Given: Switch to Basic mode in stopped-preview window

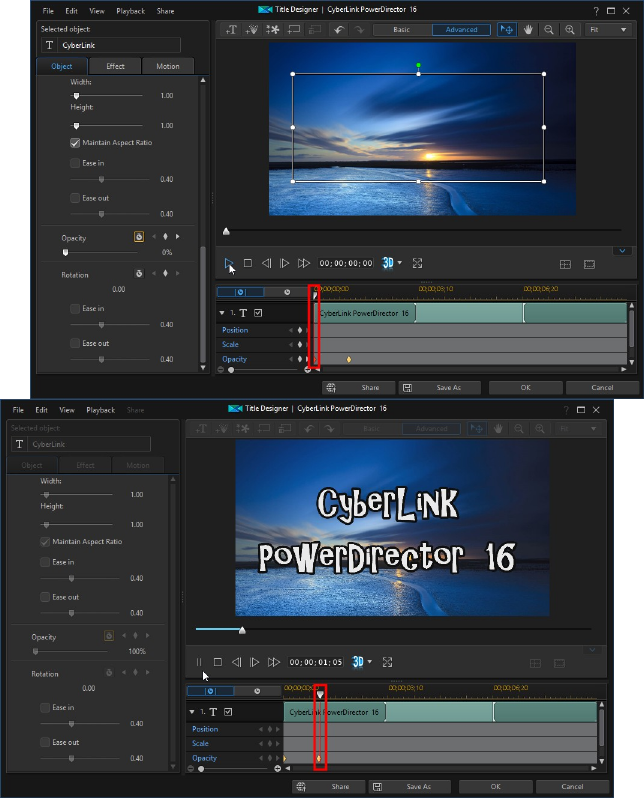Looking at the screenshot, I should click(402, 30).
